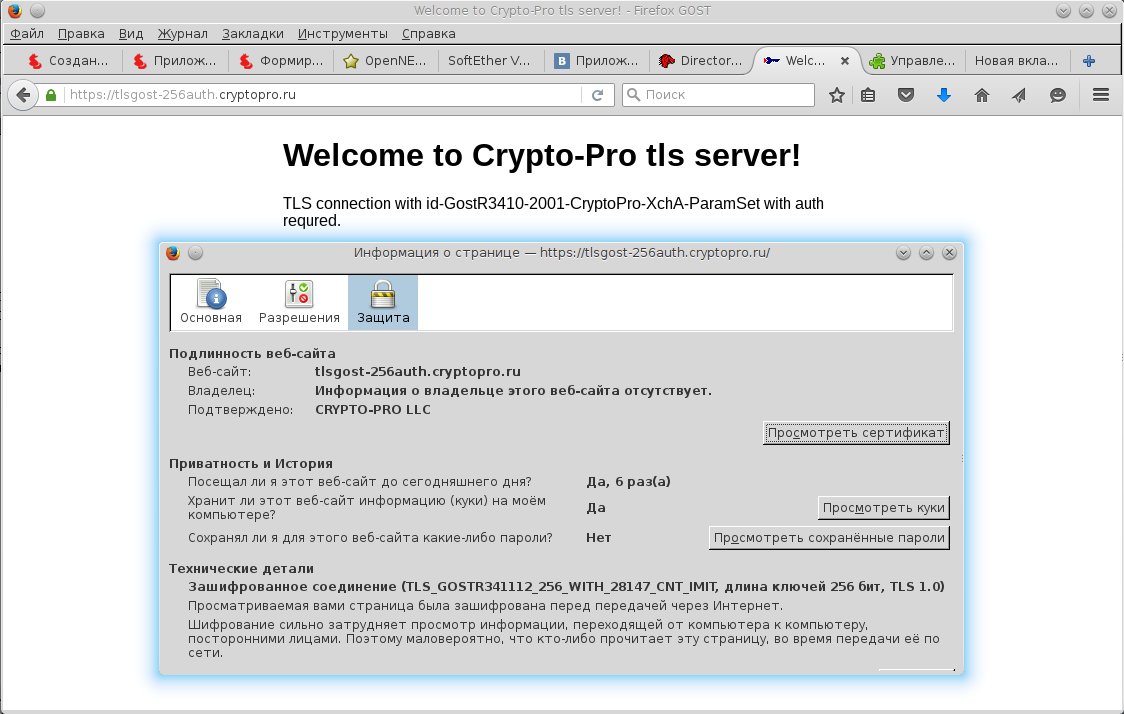Image resolution: width=1124 pixels, height=714 pixels.
Task: Click Просмотреть сохранённые пароли button
Action: 829,538
